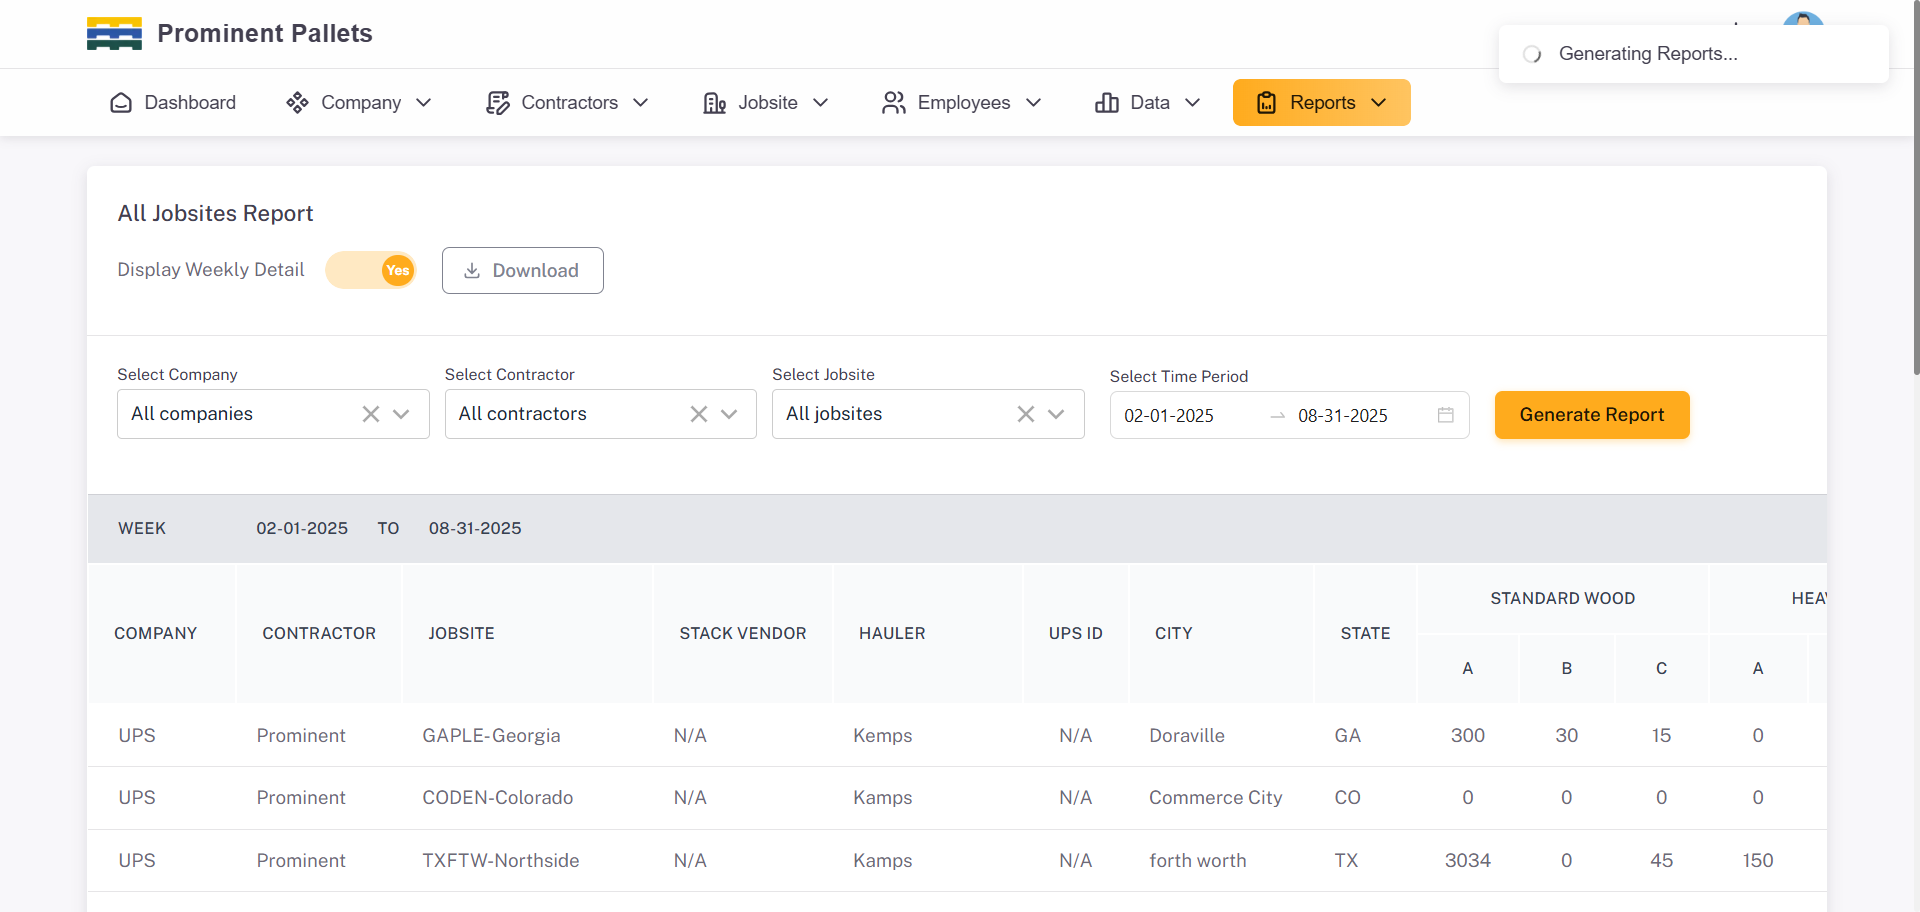Image resolution: width=1920 pixels, height=912 pixels.
Task: Open the calendar icon in time period
Action: 1445,415
